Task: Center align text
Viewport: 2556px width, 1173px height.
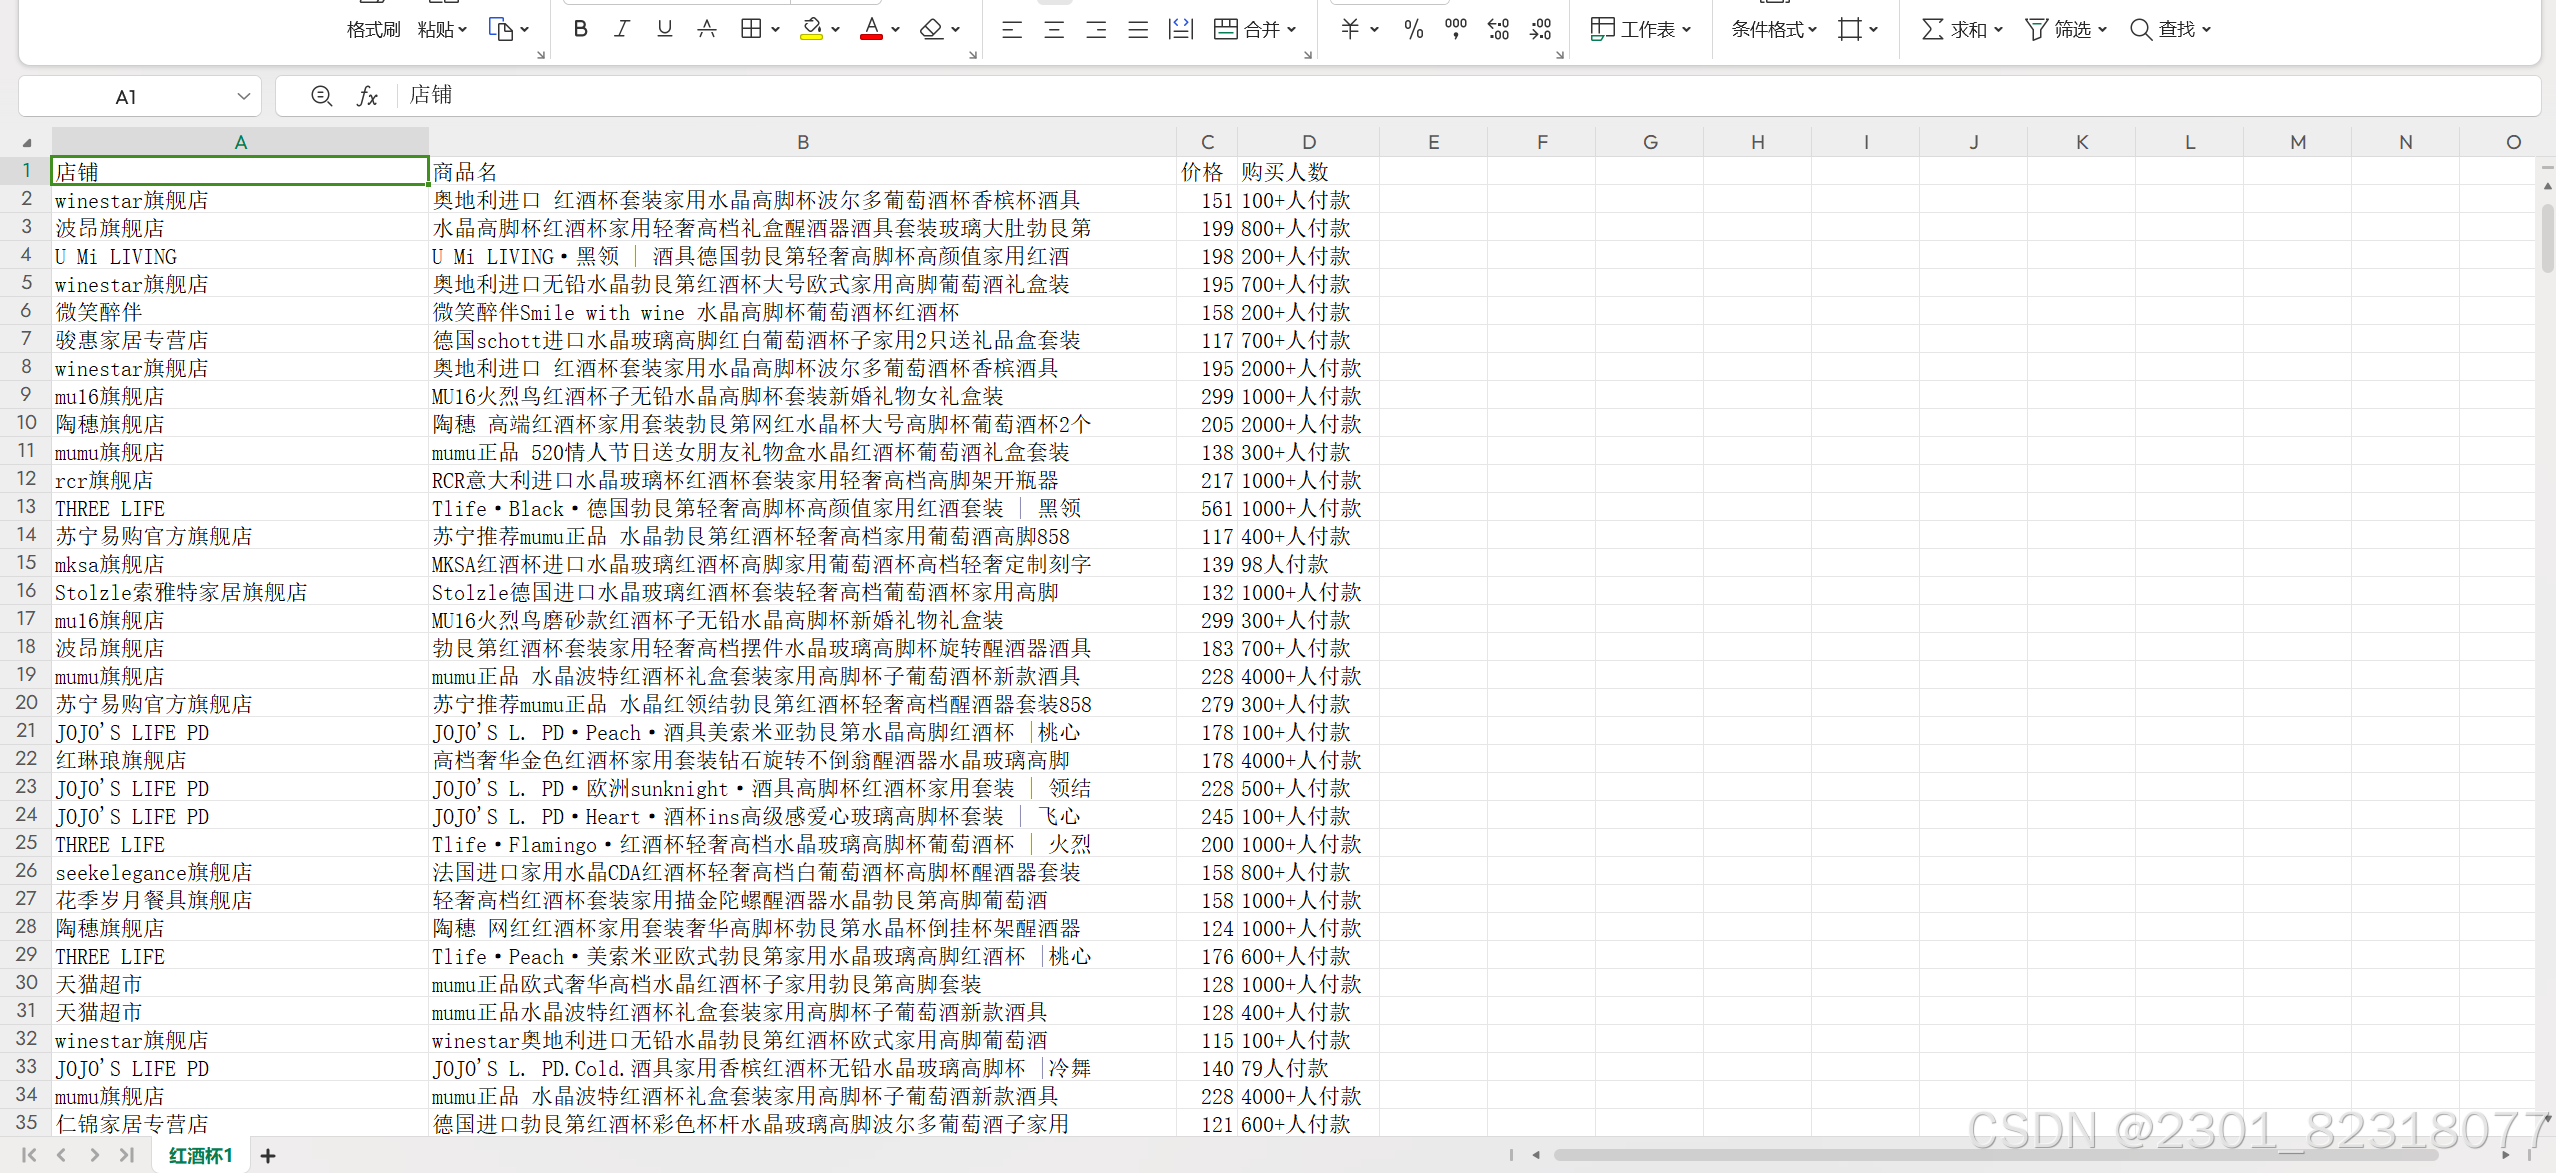Action: tap(1054, 29)
